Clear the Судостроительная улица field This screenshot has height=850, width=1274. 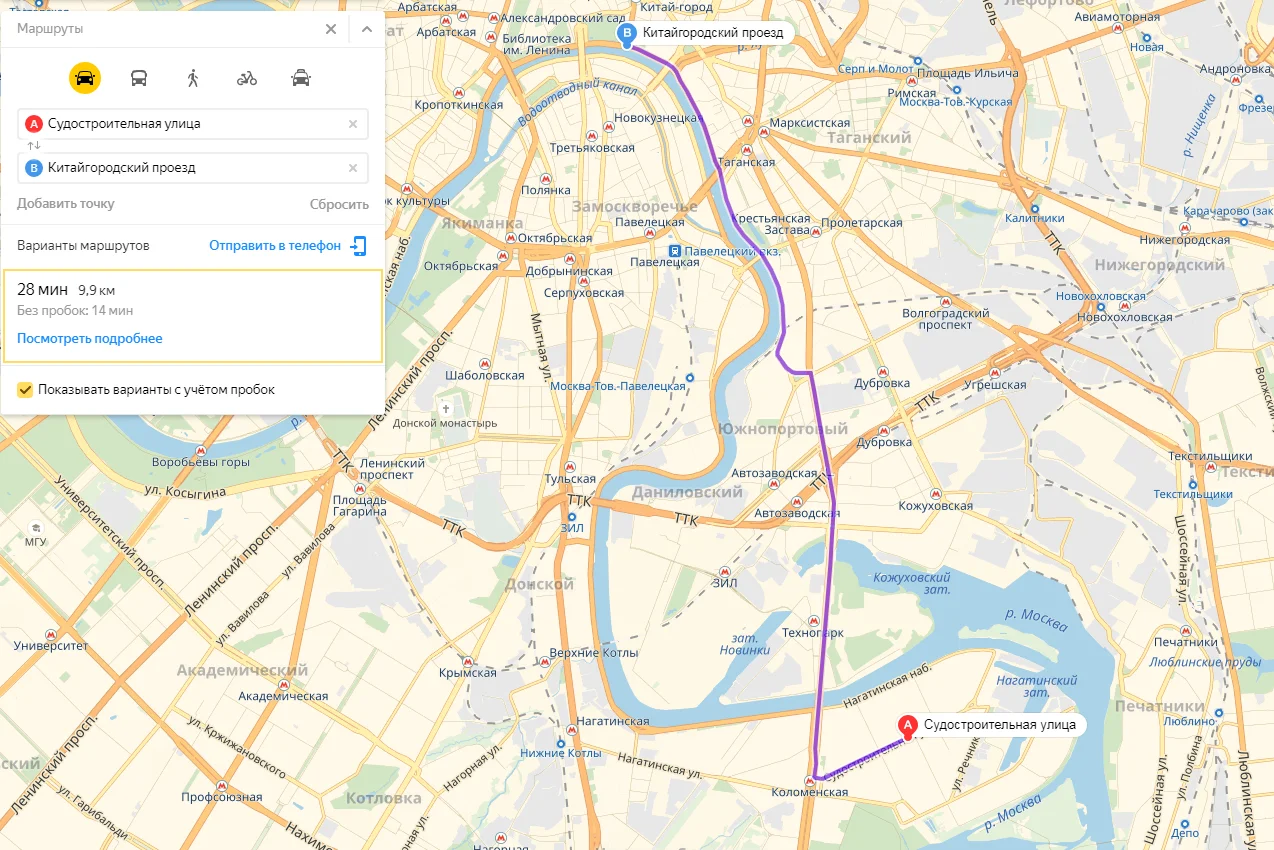tap(353, 124)
